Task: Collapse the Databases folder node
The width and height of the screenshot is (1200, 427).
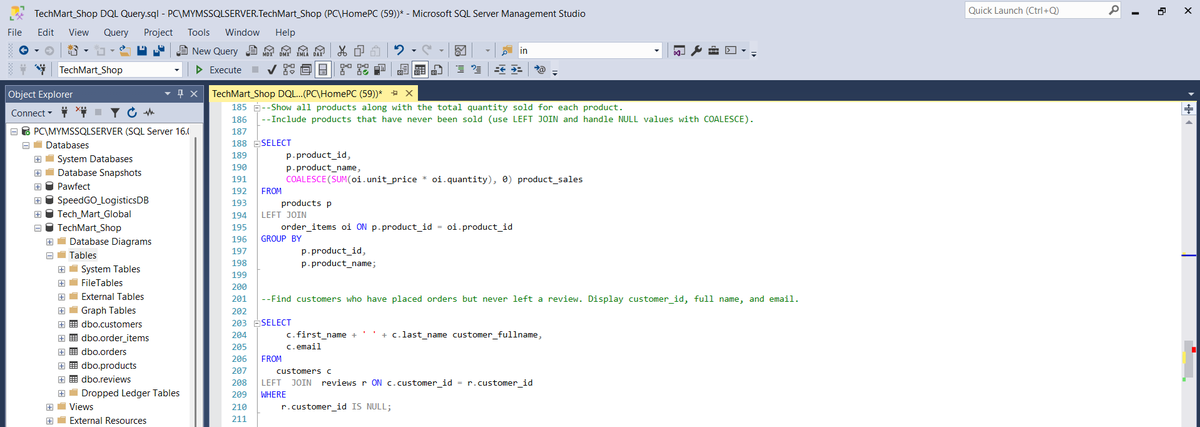Action: tap(26, 145)
